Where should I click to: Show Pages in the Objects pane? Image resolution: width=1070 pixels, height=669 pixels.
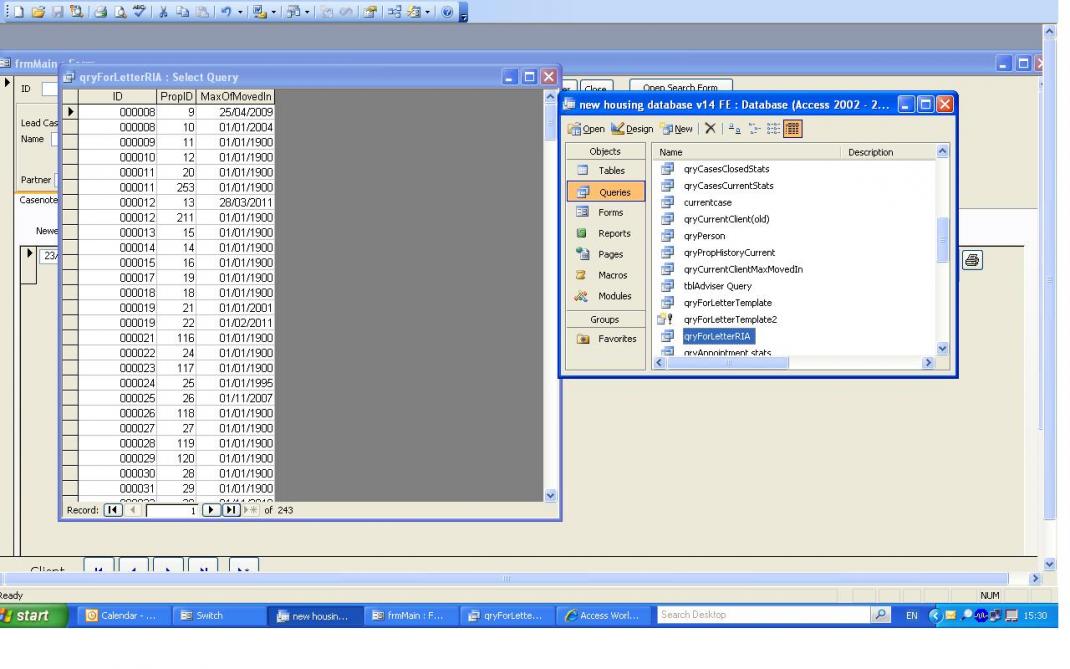pyautogui.click(x=605, y=254)
